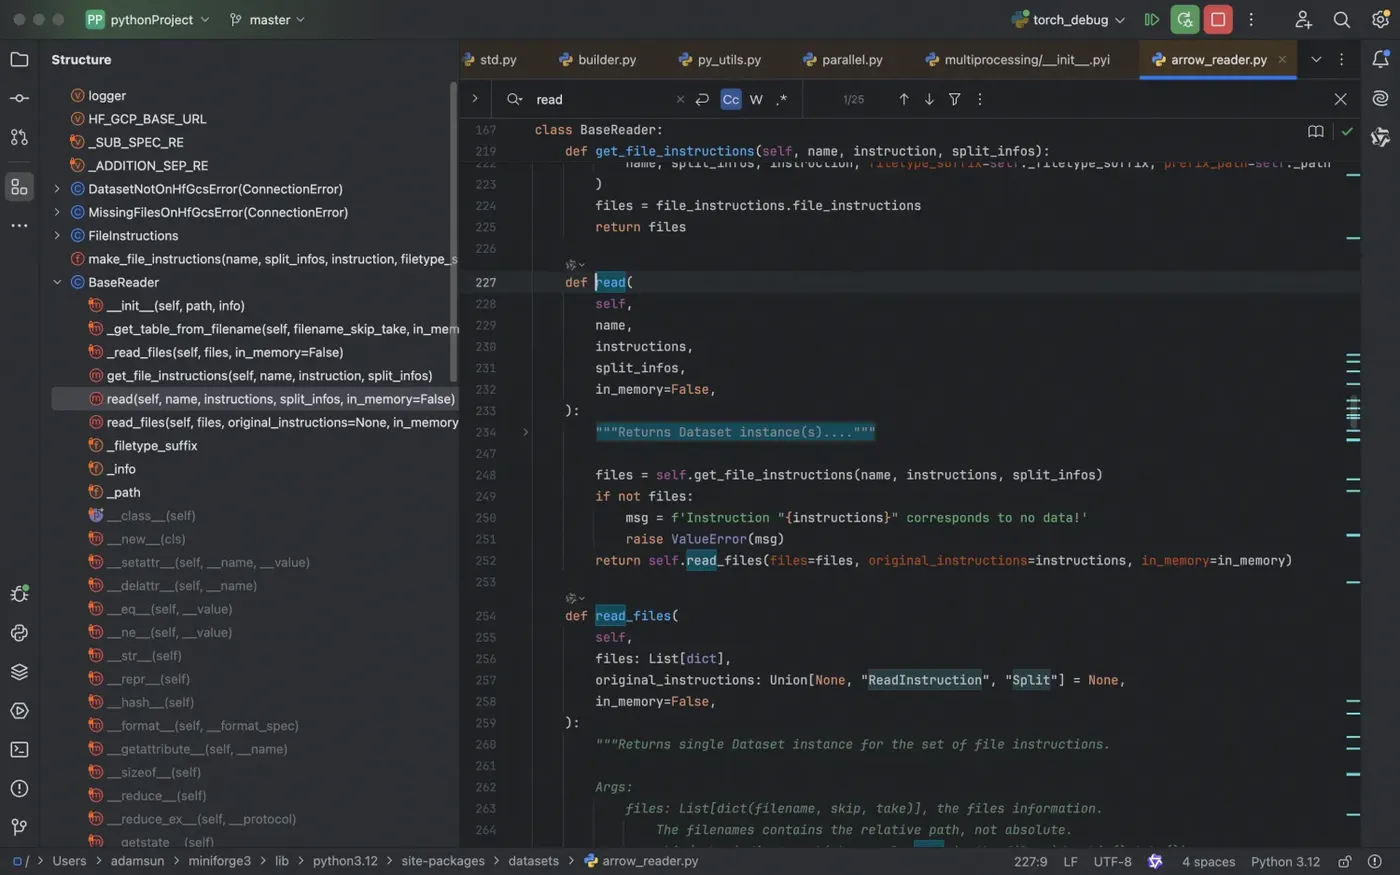
Task: Open the Project tool window folder icon
Action: tap(19, 60)
